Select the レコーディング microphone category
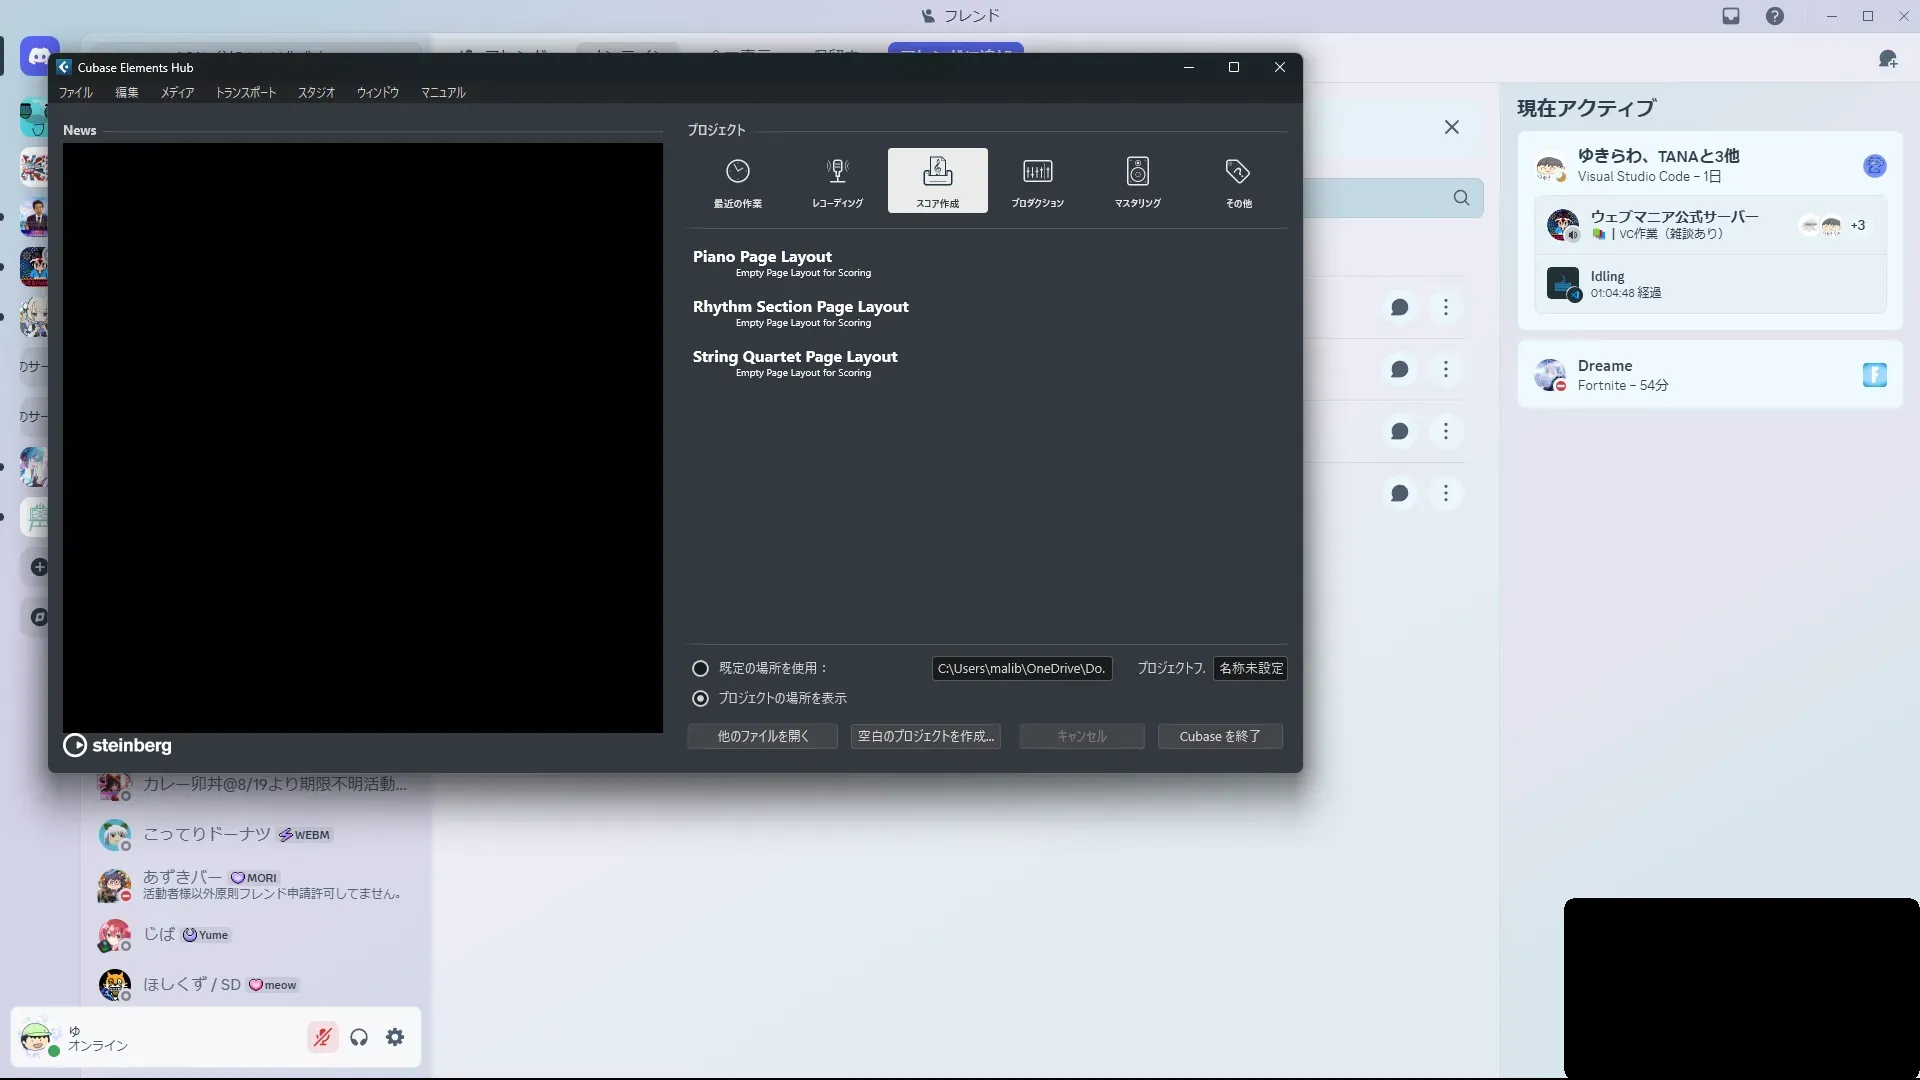Viewport: 1920px width, 1080px height. tap(837, 181)
